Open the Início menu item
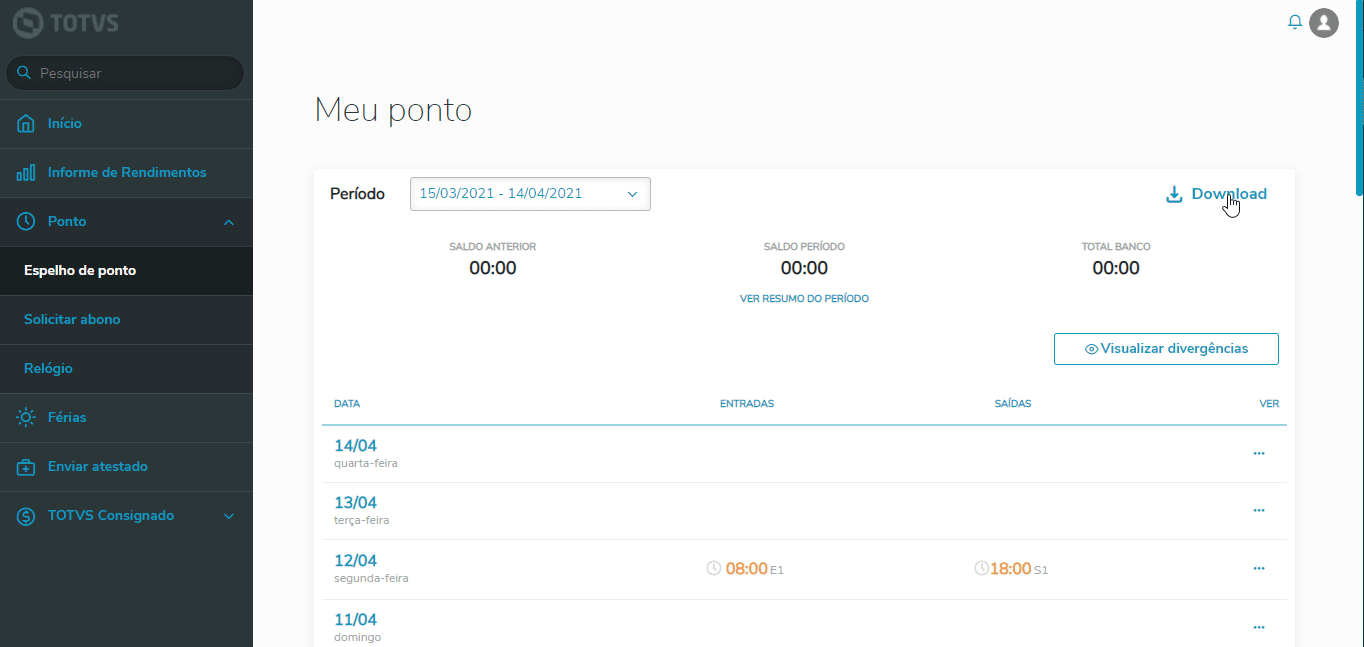1364x647 pixels. (x=126, y=124)
